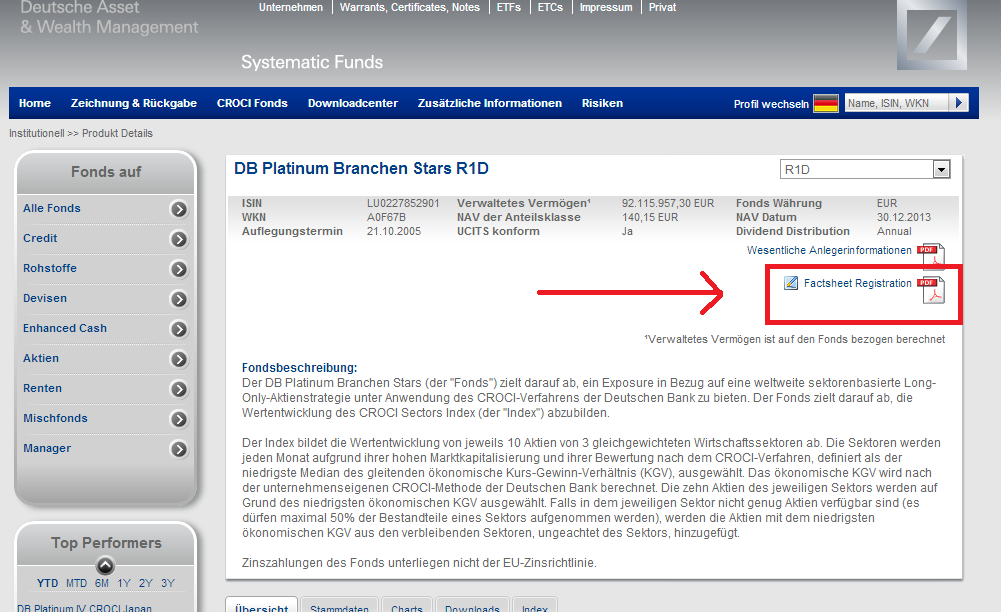The image size is (1001, 612).
Task: Open Zeichnung & Rückgabe menu
Action: coord(133,103)
